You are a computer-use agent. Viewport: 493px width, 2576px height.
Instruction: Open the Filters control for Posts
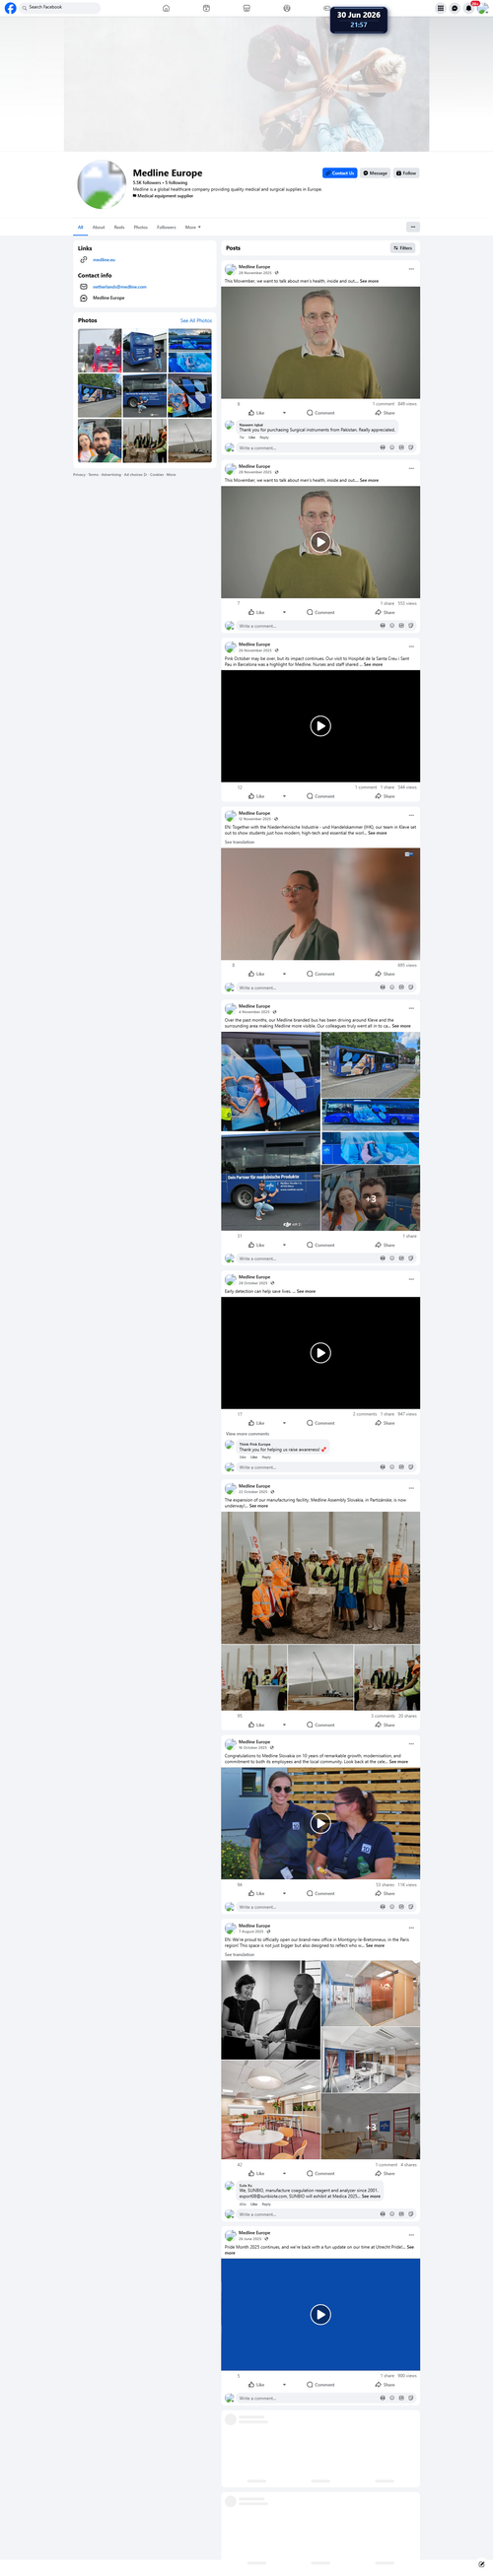click(402, 248)
